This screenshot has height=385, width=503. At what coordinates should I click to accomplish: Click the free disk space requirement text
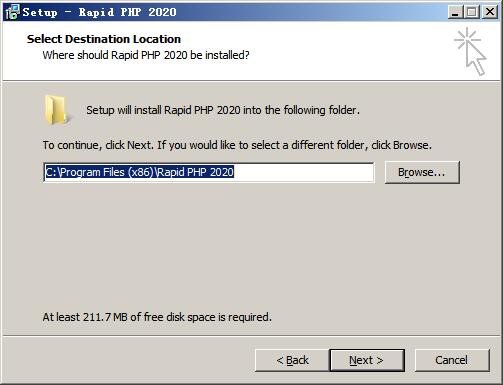click(x=157, y=317)
